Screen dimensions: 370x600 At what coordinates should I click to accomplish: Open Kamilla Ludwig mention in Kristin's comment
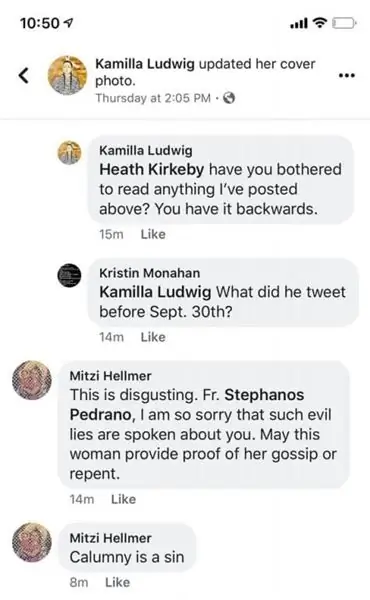point(155,292)
